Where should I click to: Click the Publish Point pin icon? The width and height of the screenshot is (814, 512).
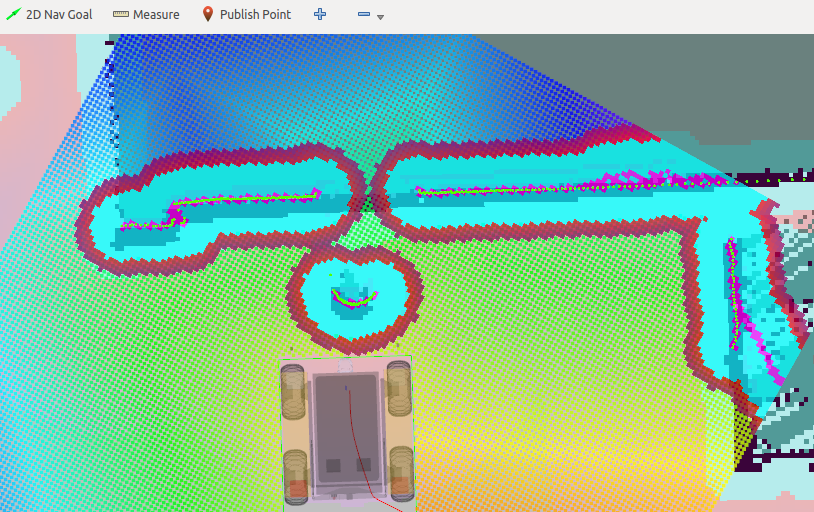[x=208, y=15]
